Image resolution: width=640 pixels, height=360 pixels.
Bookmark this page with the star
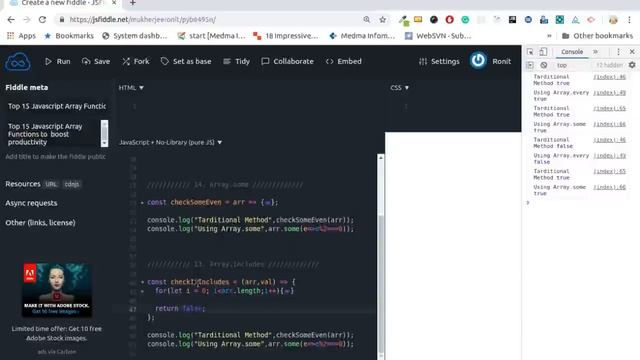(382, 20)
